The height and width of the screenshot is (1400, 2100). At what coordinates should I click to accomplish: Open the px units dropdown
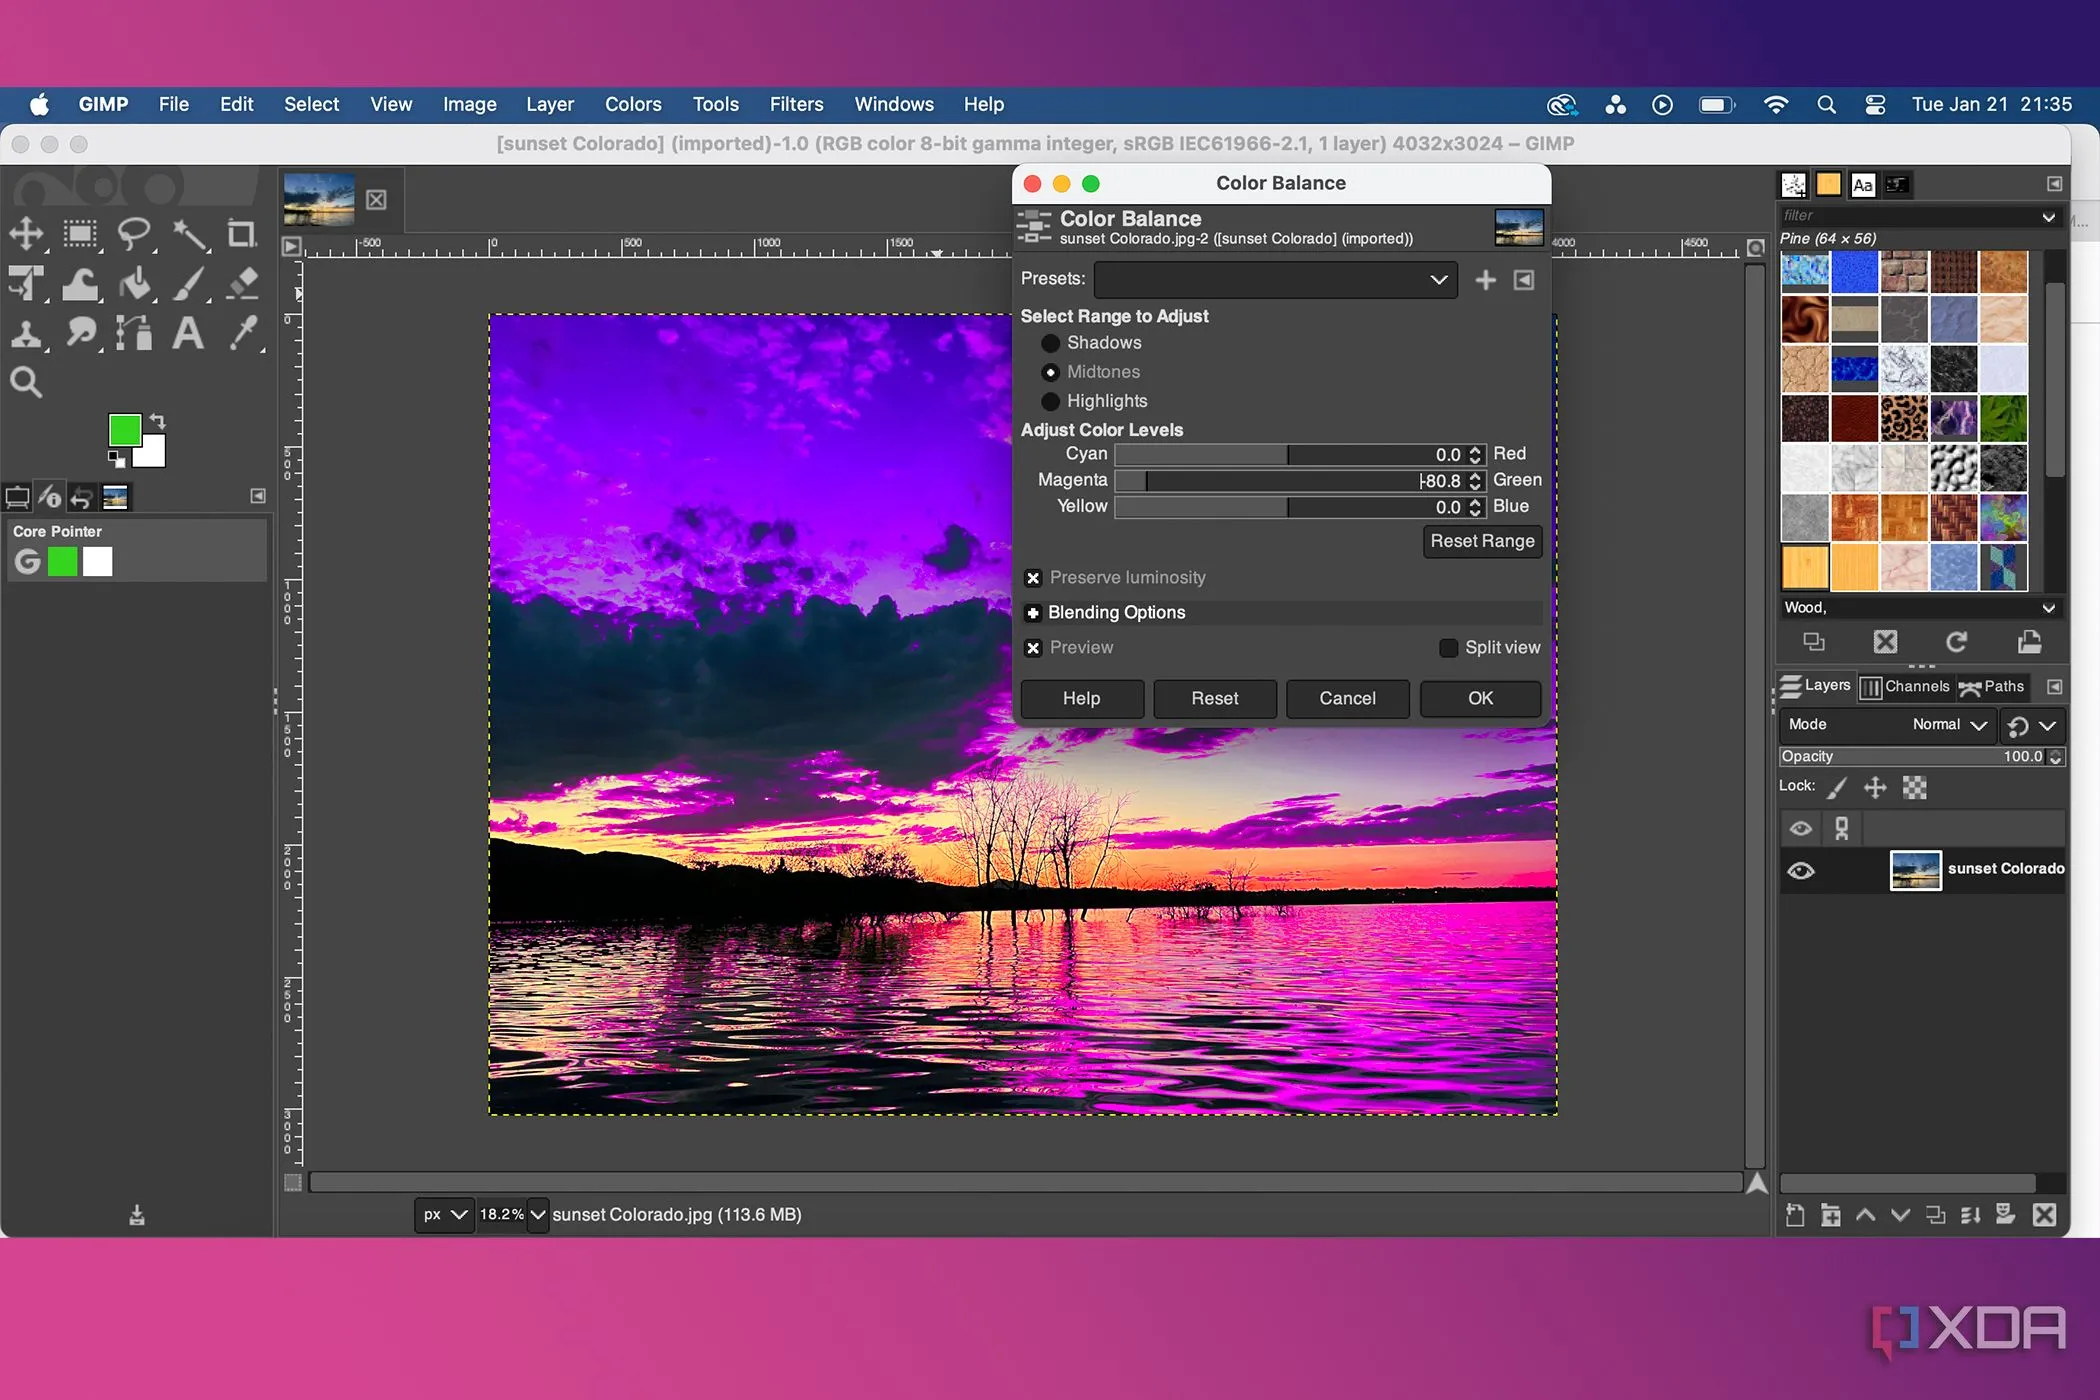[x=444, y=1215]
